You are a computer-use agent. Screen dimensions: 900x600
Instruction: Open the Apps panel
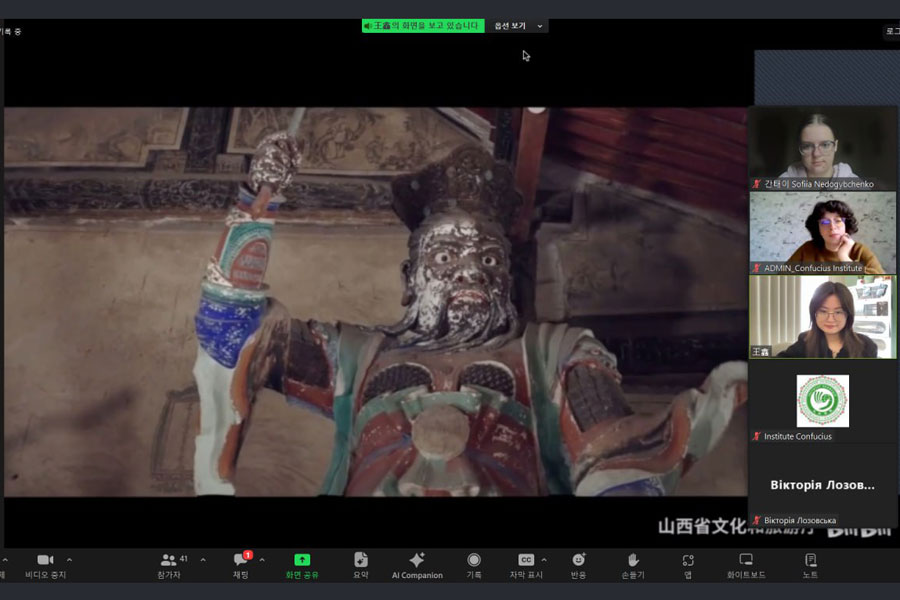click(688, 566)
